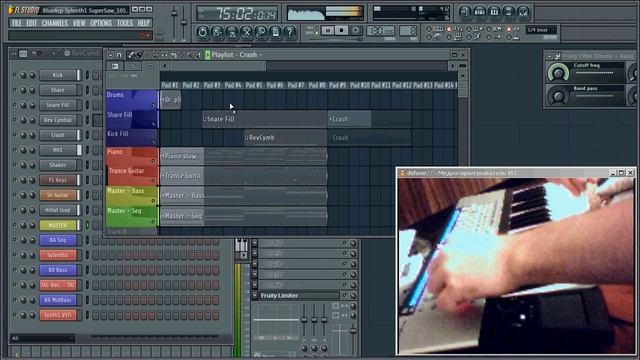Viewport: 640px width, 360px height.
Task: Click the time display 75:02:014
Action: coord(237,14)
